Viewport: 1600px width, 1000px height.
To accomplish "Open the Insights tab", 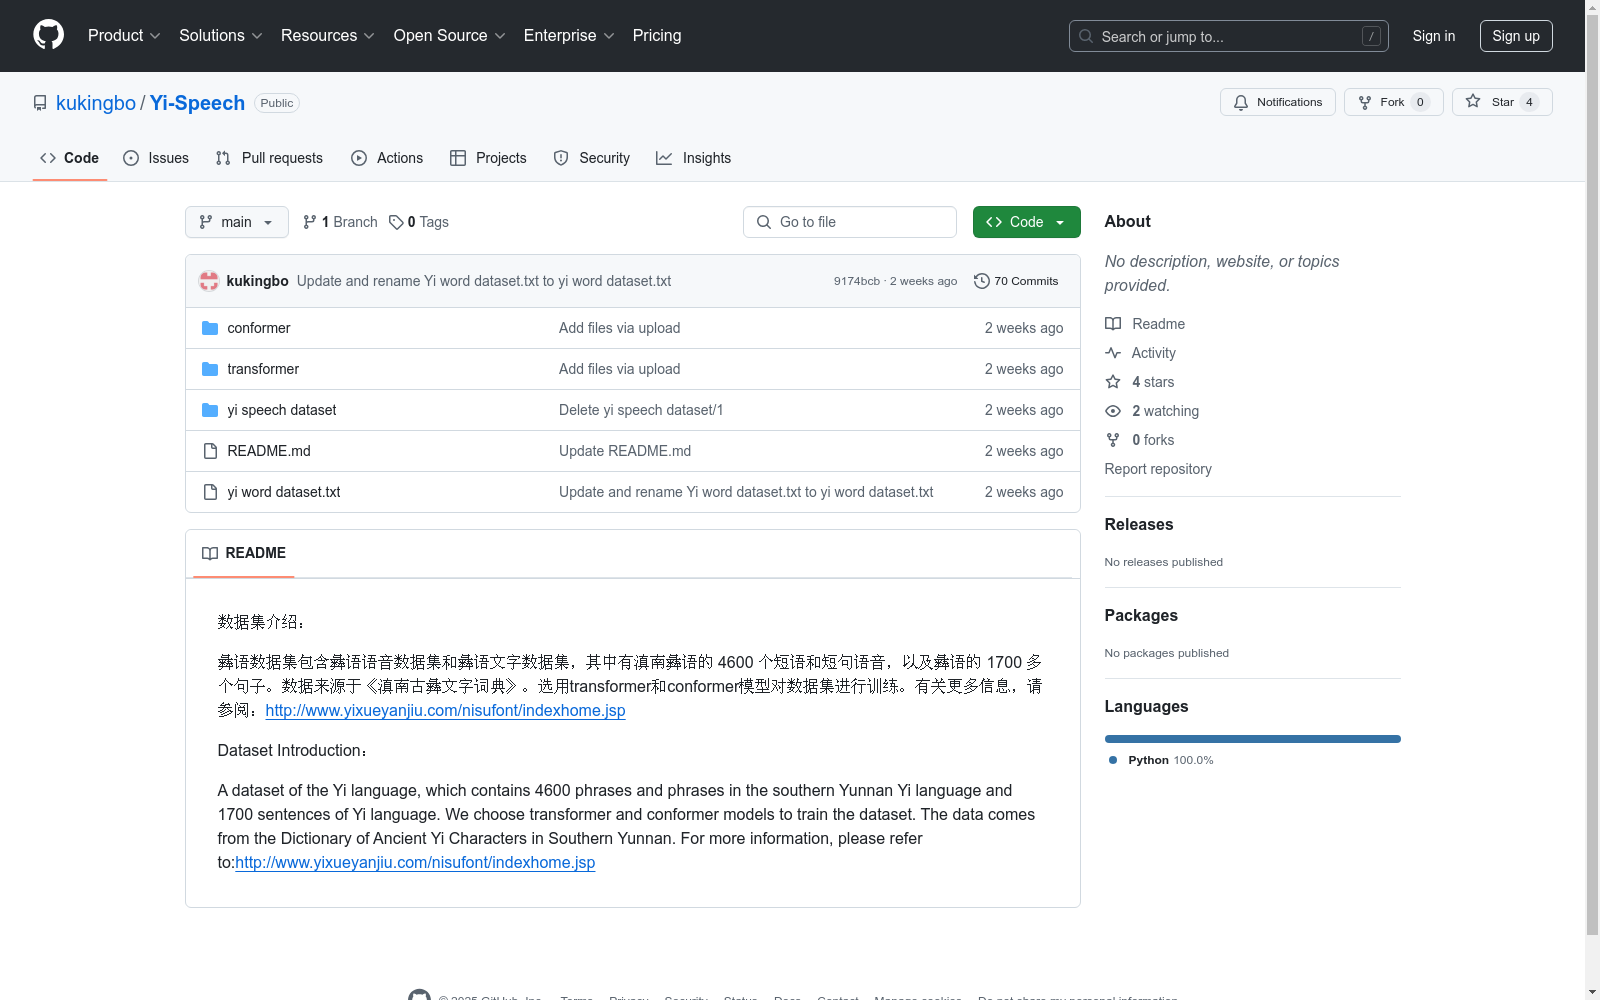I will (x=694, y=158).
